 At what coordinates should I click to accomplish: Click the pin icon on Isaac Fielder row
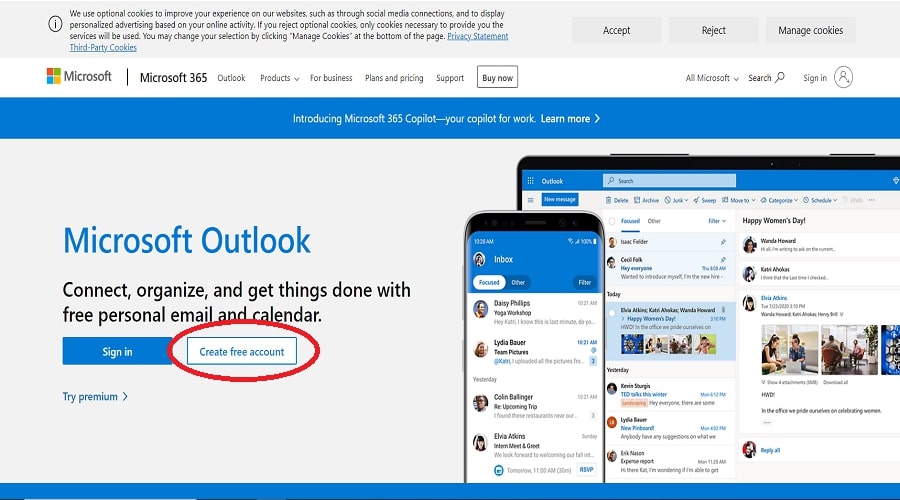point(723,242)
